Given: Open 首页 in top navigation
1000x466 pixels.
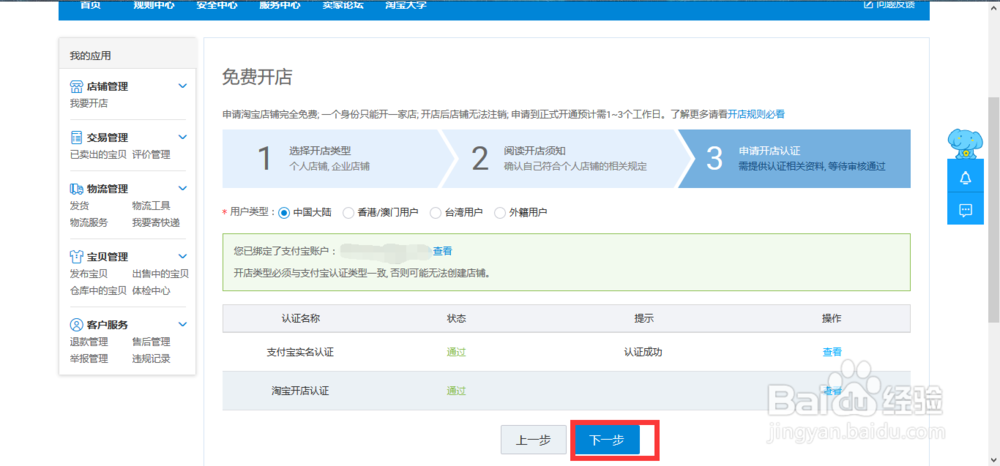Looking at the screenshot, I should [90, 5].
